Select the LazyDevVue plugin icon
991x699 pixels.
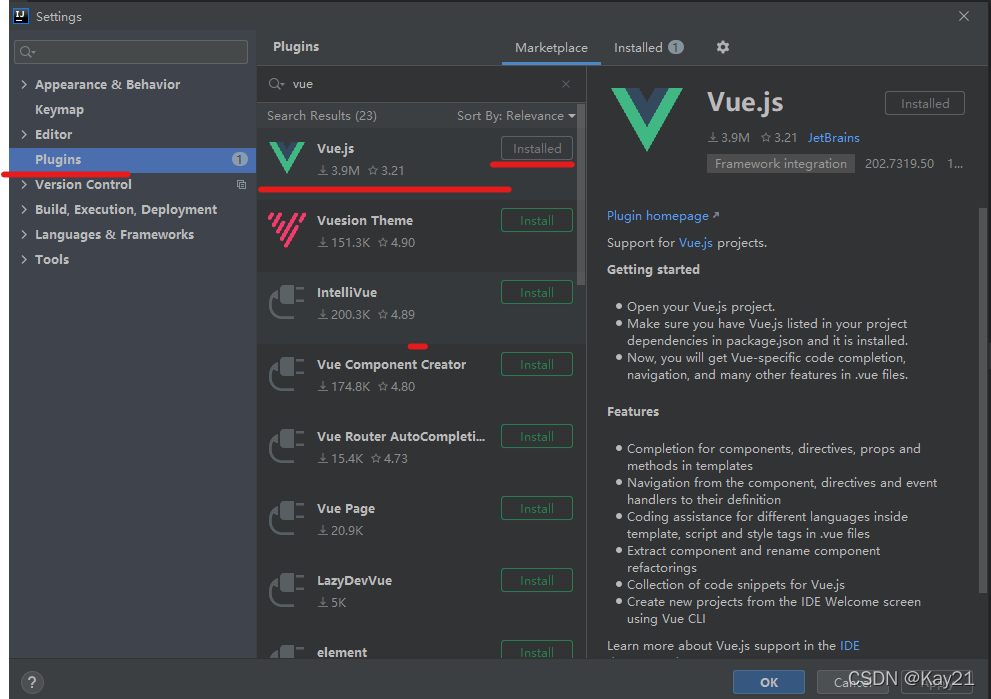pos(287,590)
